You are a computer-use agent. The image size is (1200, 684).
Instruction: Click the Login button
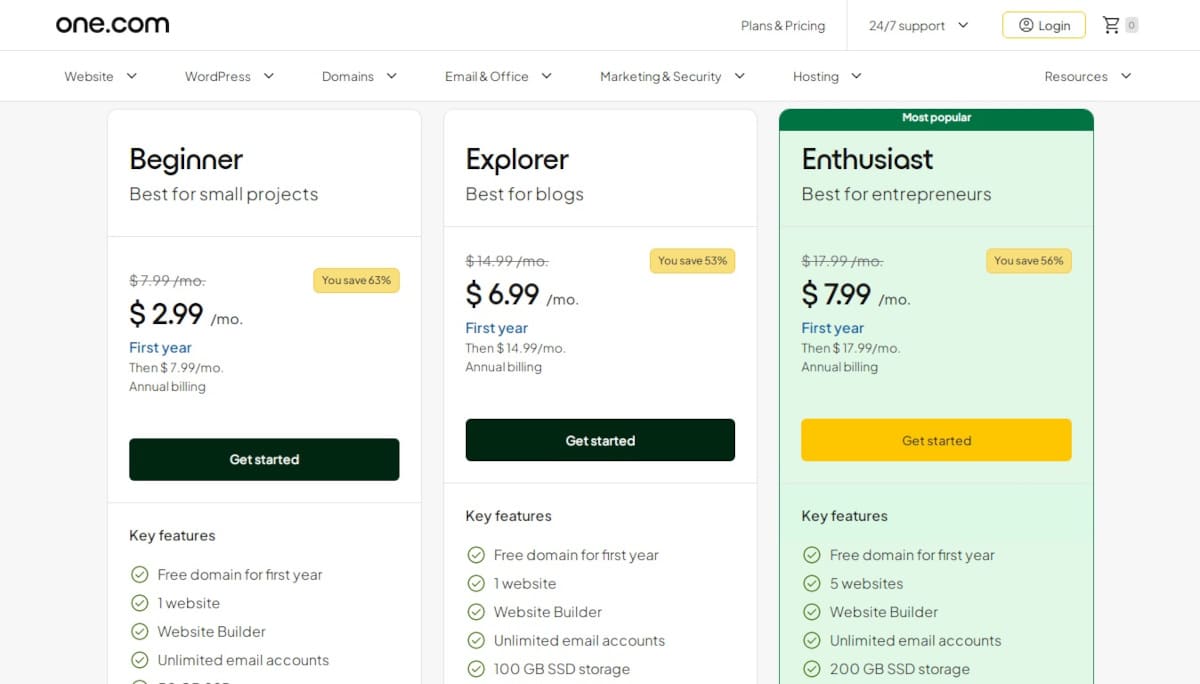(1043, 25)
